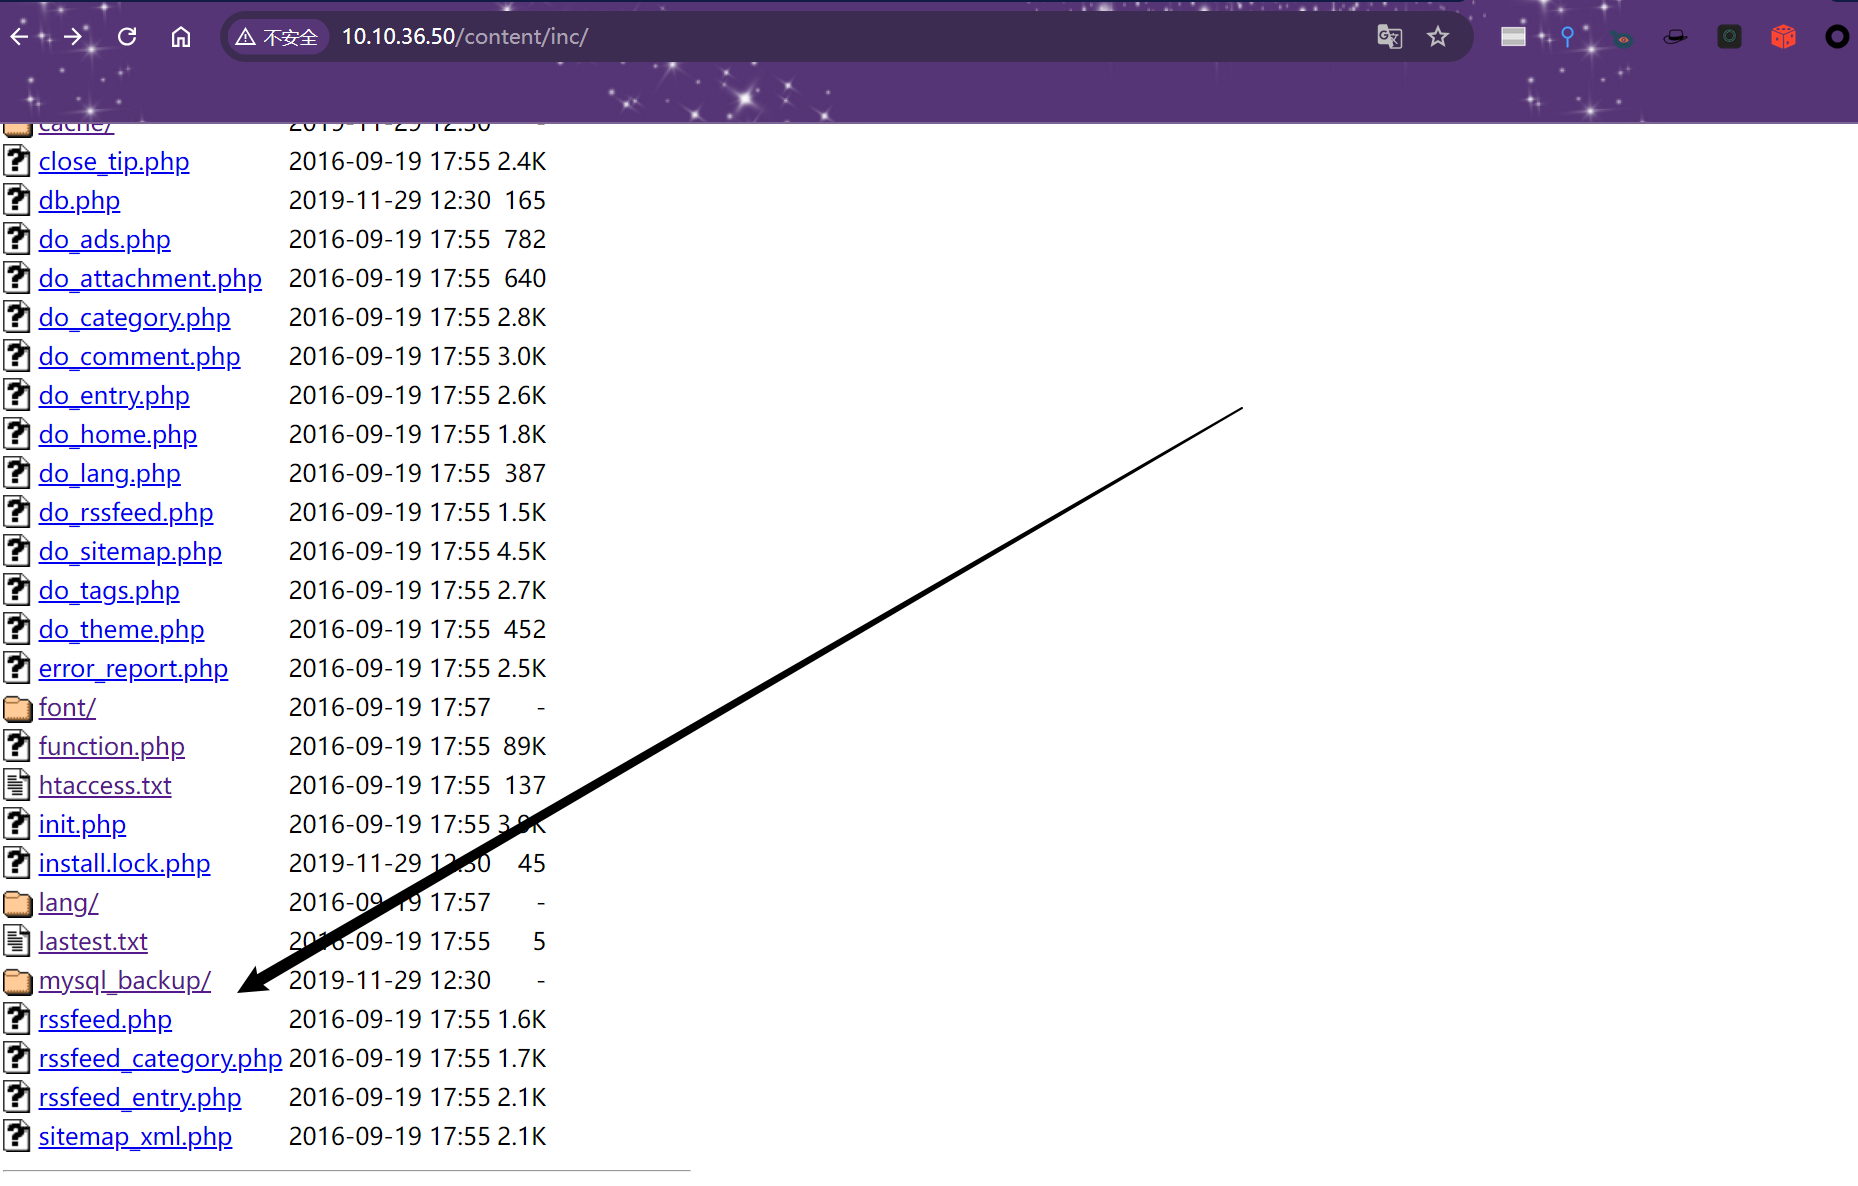The height and width of the screenshot is (1186, 1858).
Task: Open the dark green square extension
Action: point(1729,37)
